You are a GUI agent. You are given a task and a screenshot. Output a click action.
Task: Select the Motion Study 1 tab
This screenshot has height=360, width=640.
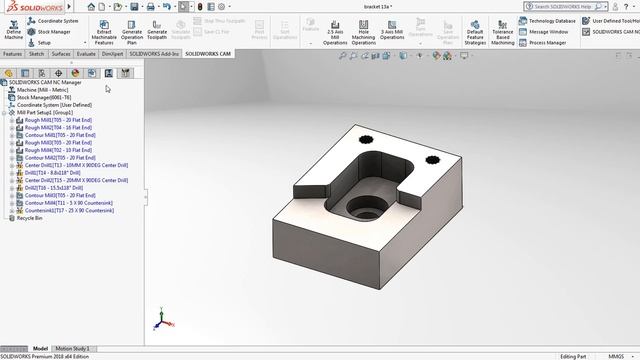pyautogui.click(x=72, y=349)
